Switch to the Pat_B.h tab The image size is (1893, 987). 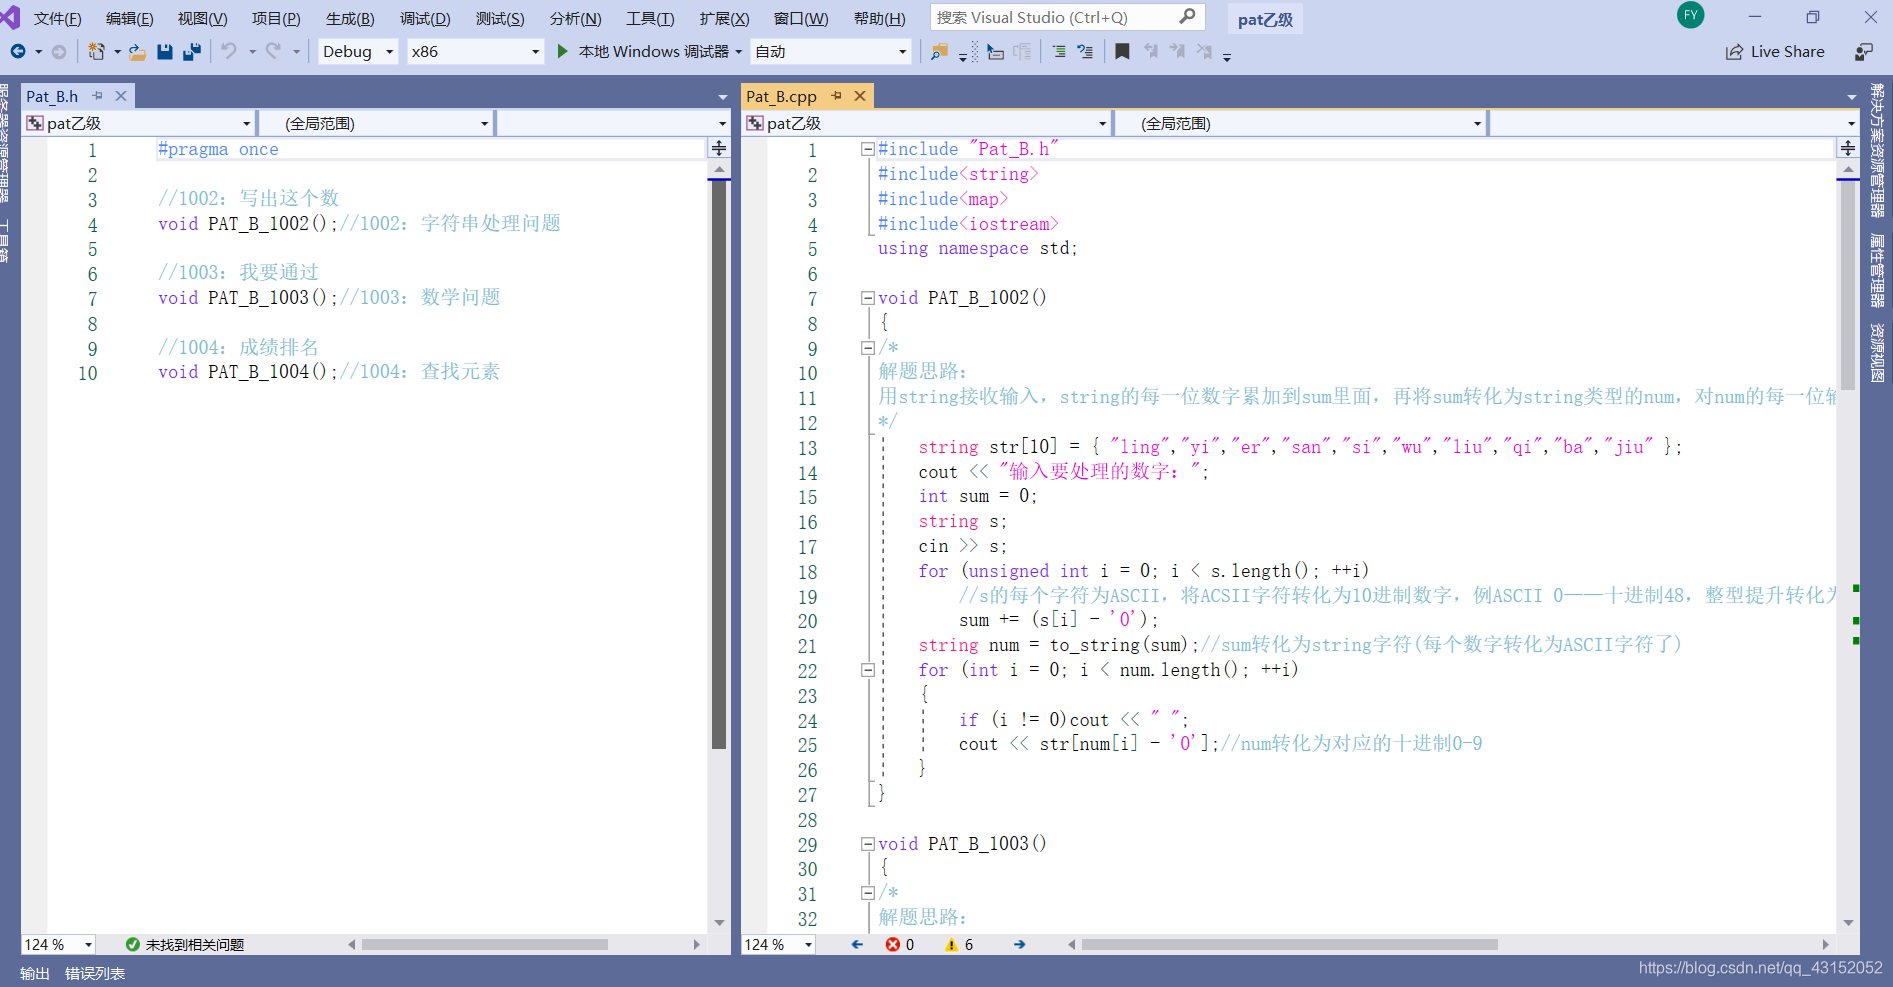coord(52,96)
